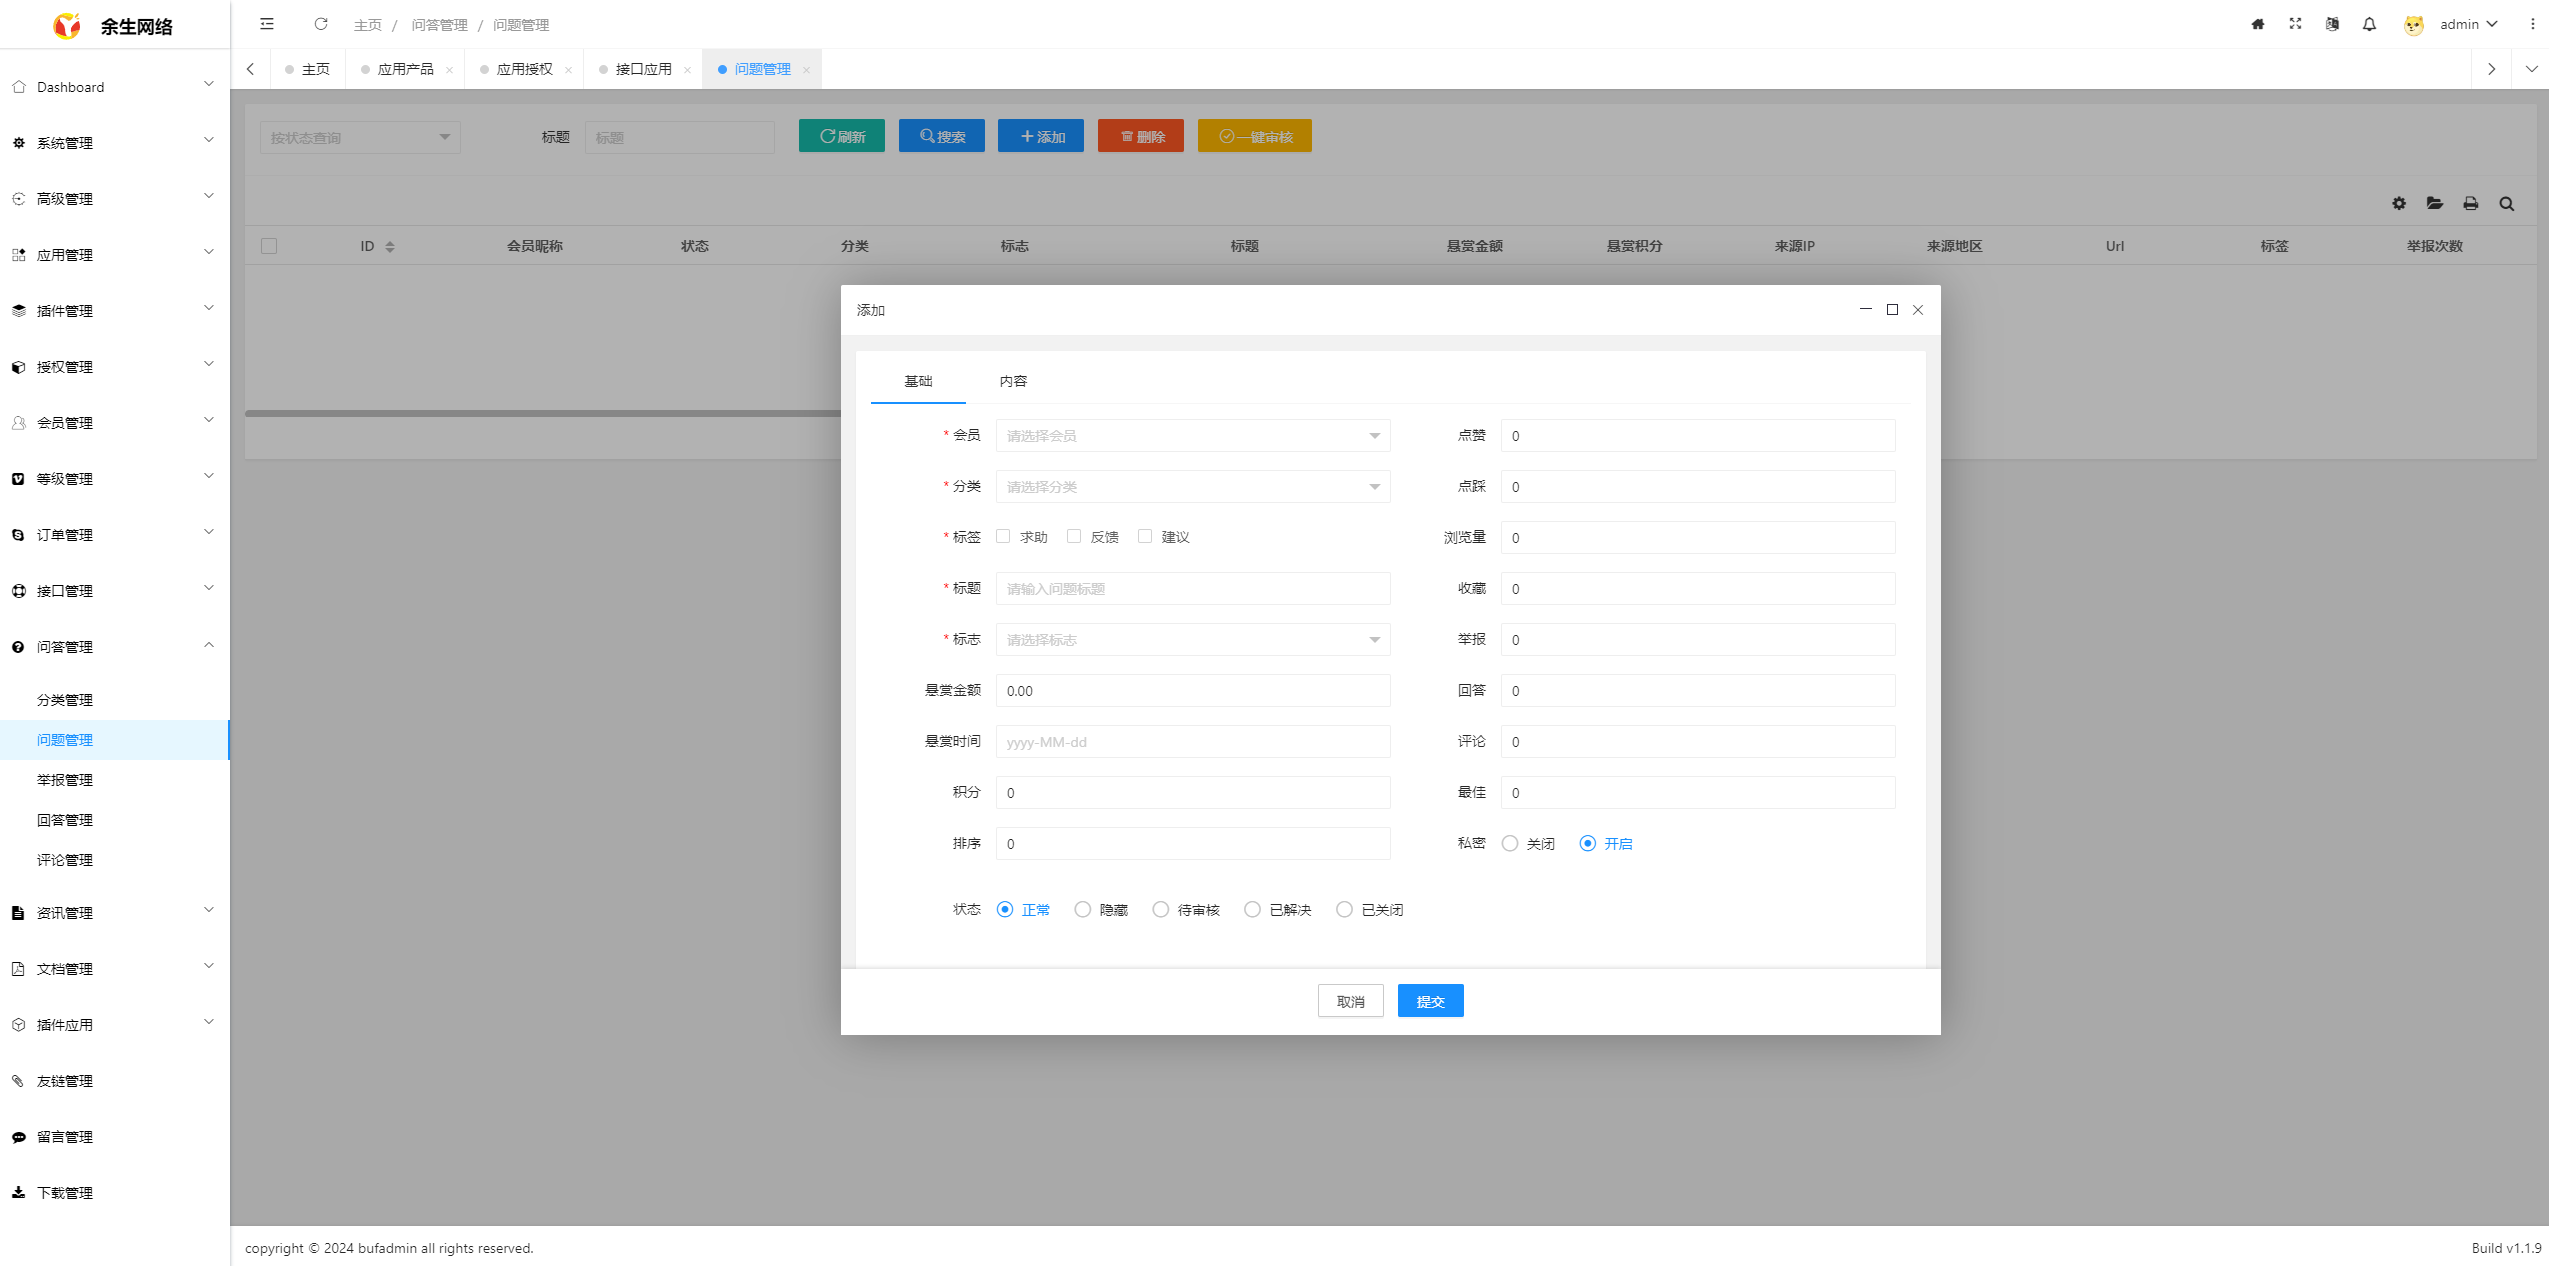Screen dimensions: 2549x1266
Task: Click the refresh icon beside breadcrumb
Action: 321,24
